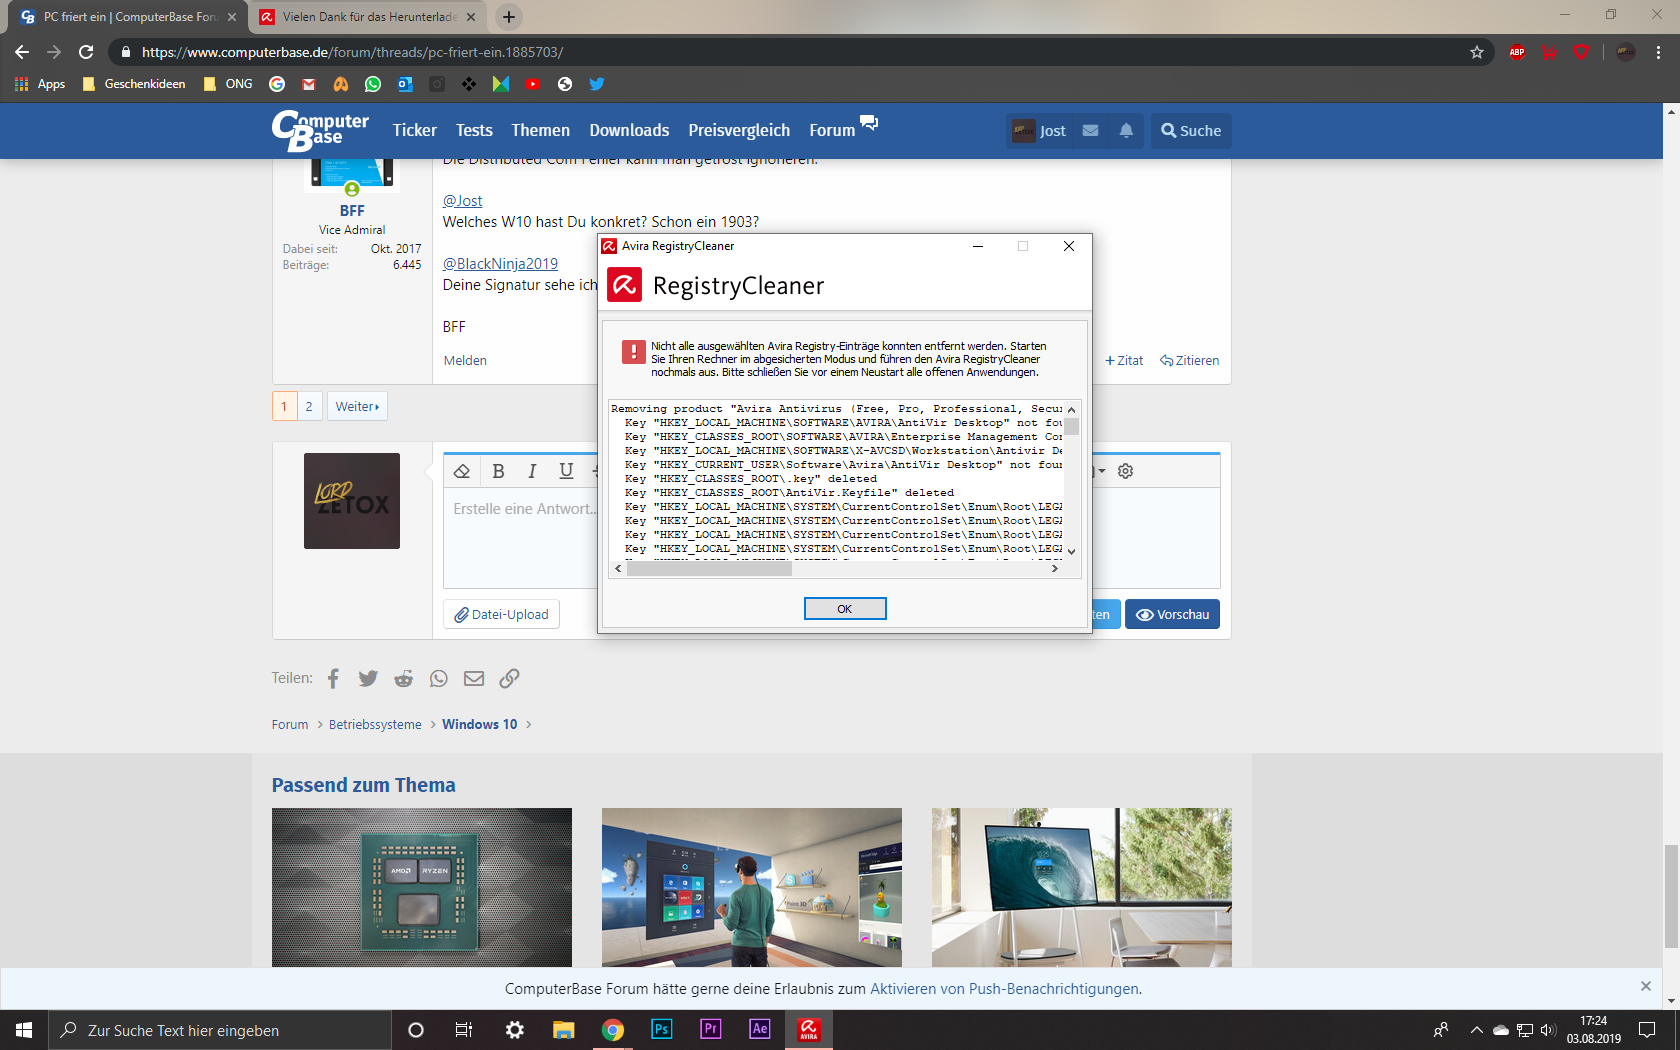Open the editor settings gear icon
1680x1050 pixels.
(x=1125, y=471)
